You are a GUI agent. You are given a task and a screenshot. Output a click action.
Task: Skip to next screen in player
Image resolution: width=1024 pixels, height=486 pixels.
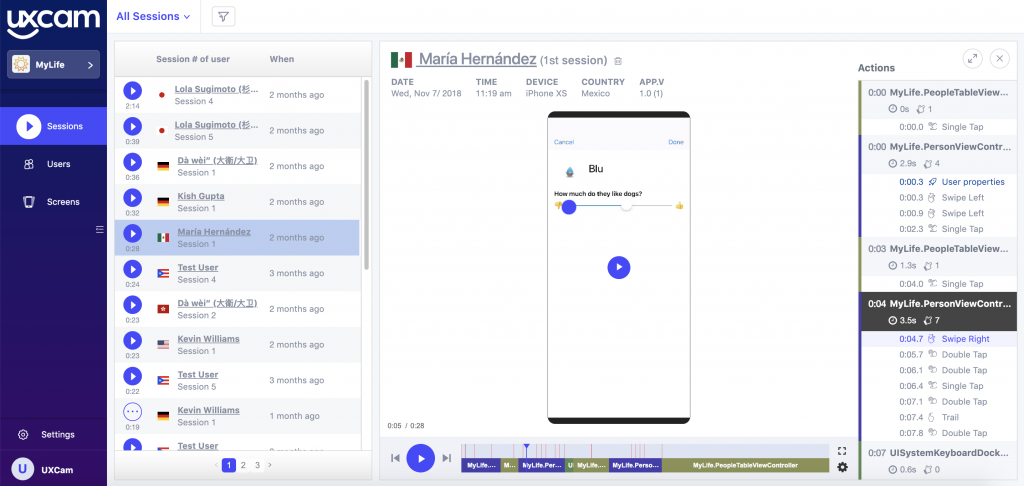(x=447, y=458)
